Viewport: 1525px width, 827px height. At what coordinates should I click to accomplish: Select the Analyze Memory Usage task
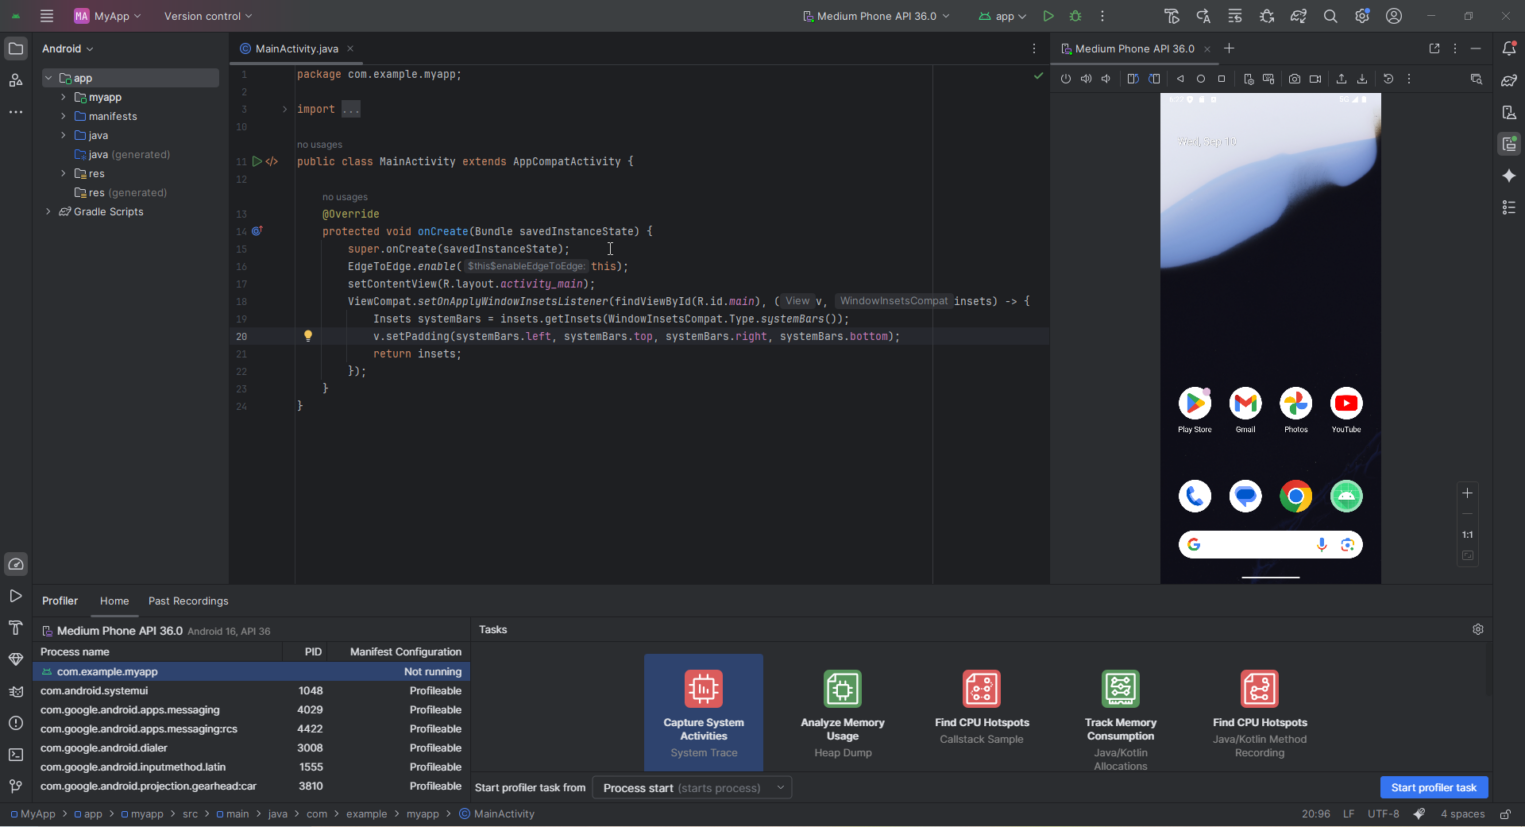pos(842,712)
